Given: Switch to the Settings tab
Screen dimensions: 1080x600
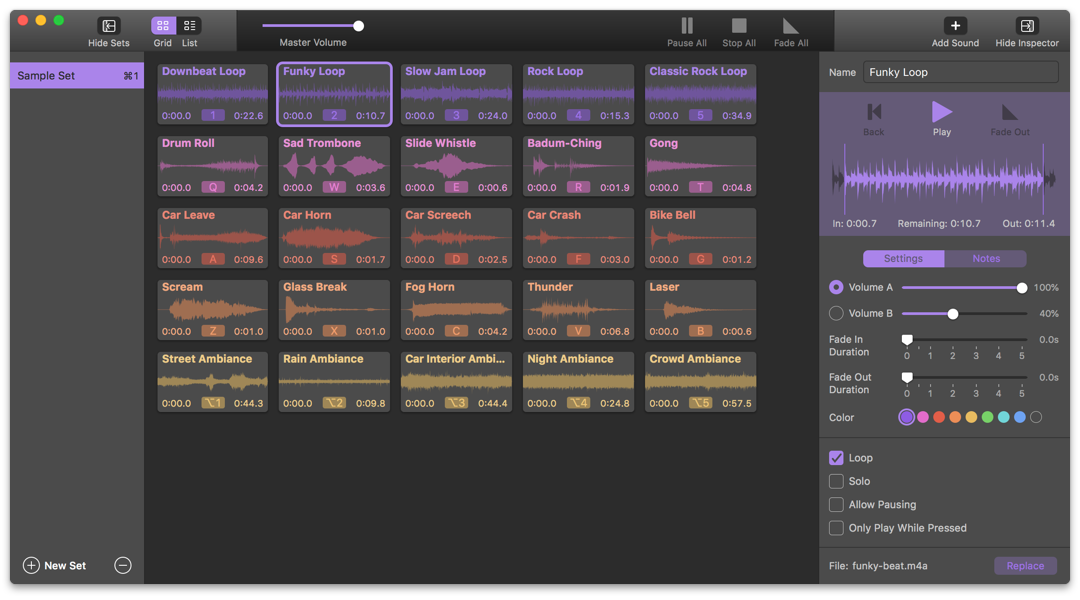Looking at the screenshot, I should click(x=904, y=258).
